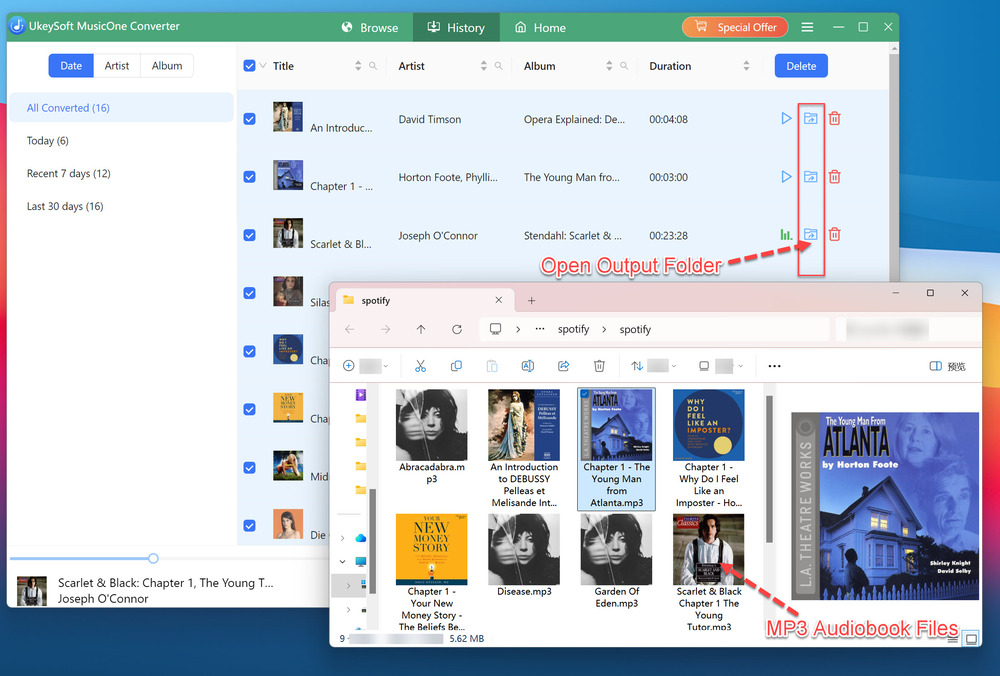This screenshot has height=676, width=1000.
Task: Group history by Date
Action: point(71,66)
